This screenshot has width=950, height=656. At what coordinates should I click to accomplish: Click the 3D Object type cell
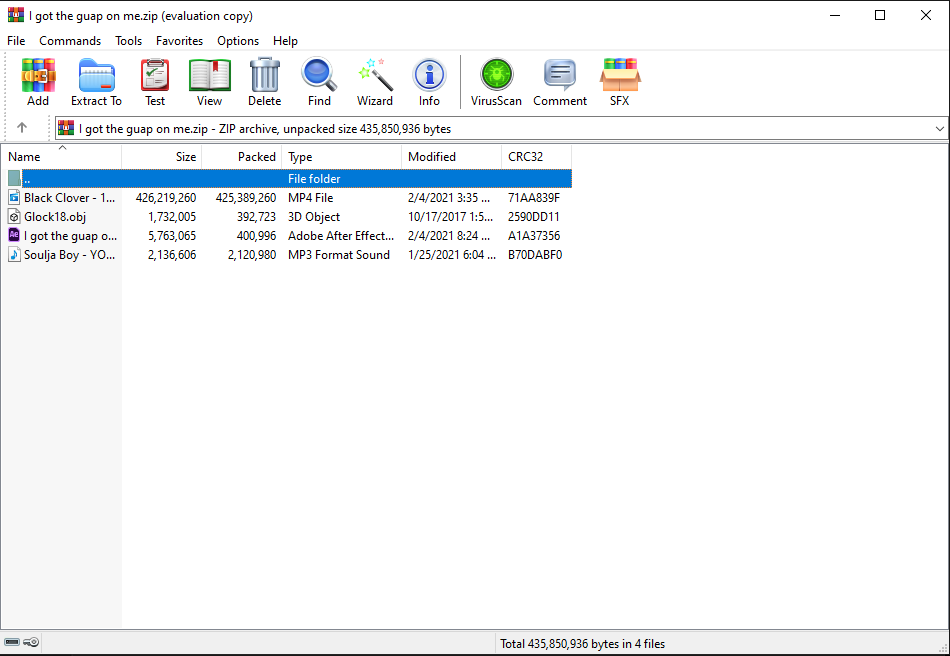tap(314, 216)
